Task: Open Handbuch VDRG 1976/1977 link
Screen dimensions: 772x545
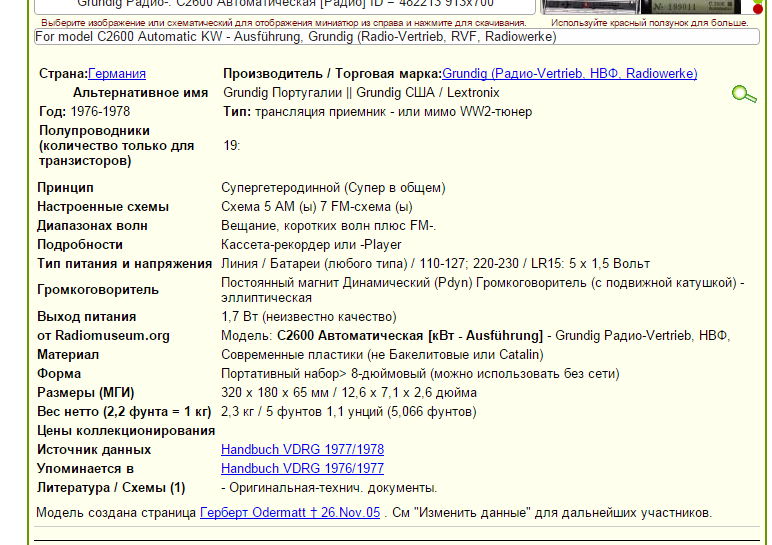Action: click(302, 468)
